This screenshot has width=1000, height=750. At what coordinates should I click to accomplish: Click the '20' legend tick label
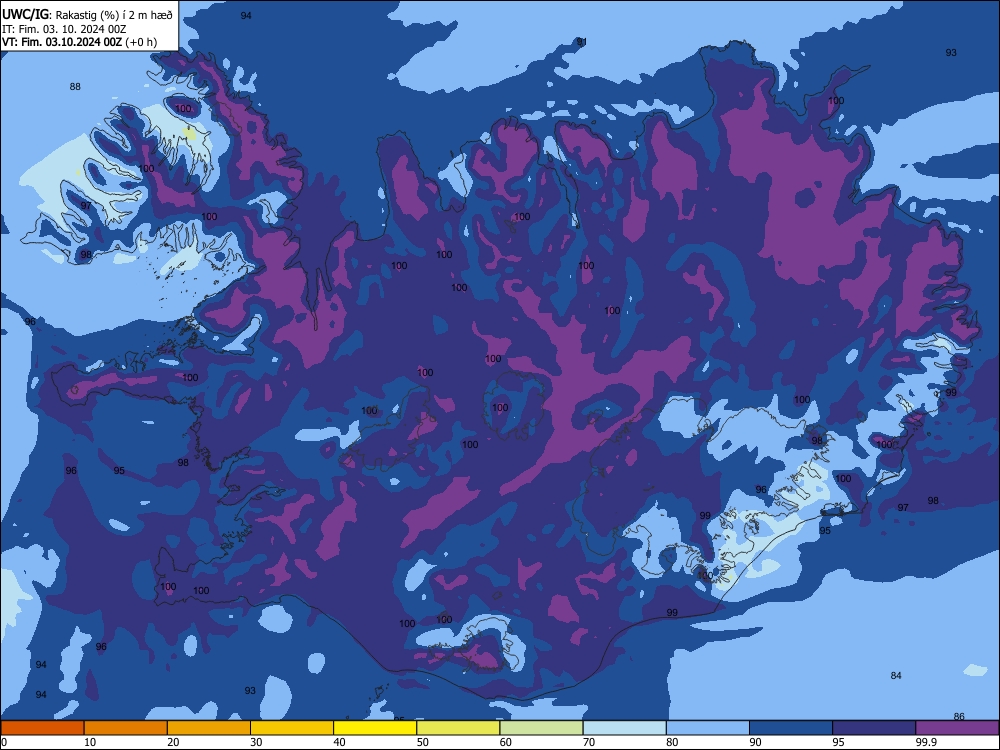(x=173, y=742)
